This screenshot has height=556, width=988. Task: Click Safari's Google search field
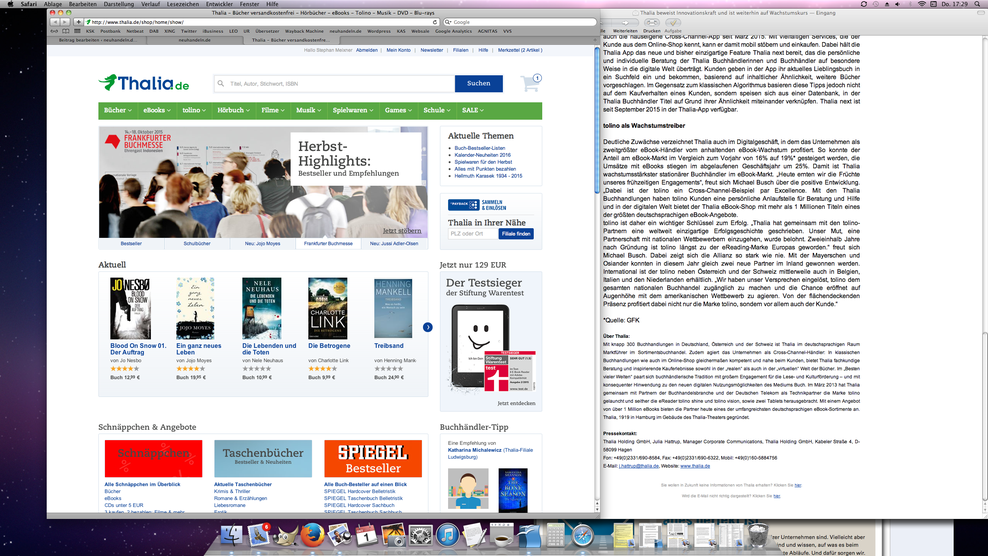tap(519, 22)
